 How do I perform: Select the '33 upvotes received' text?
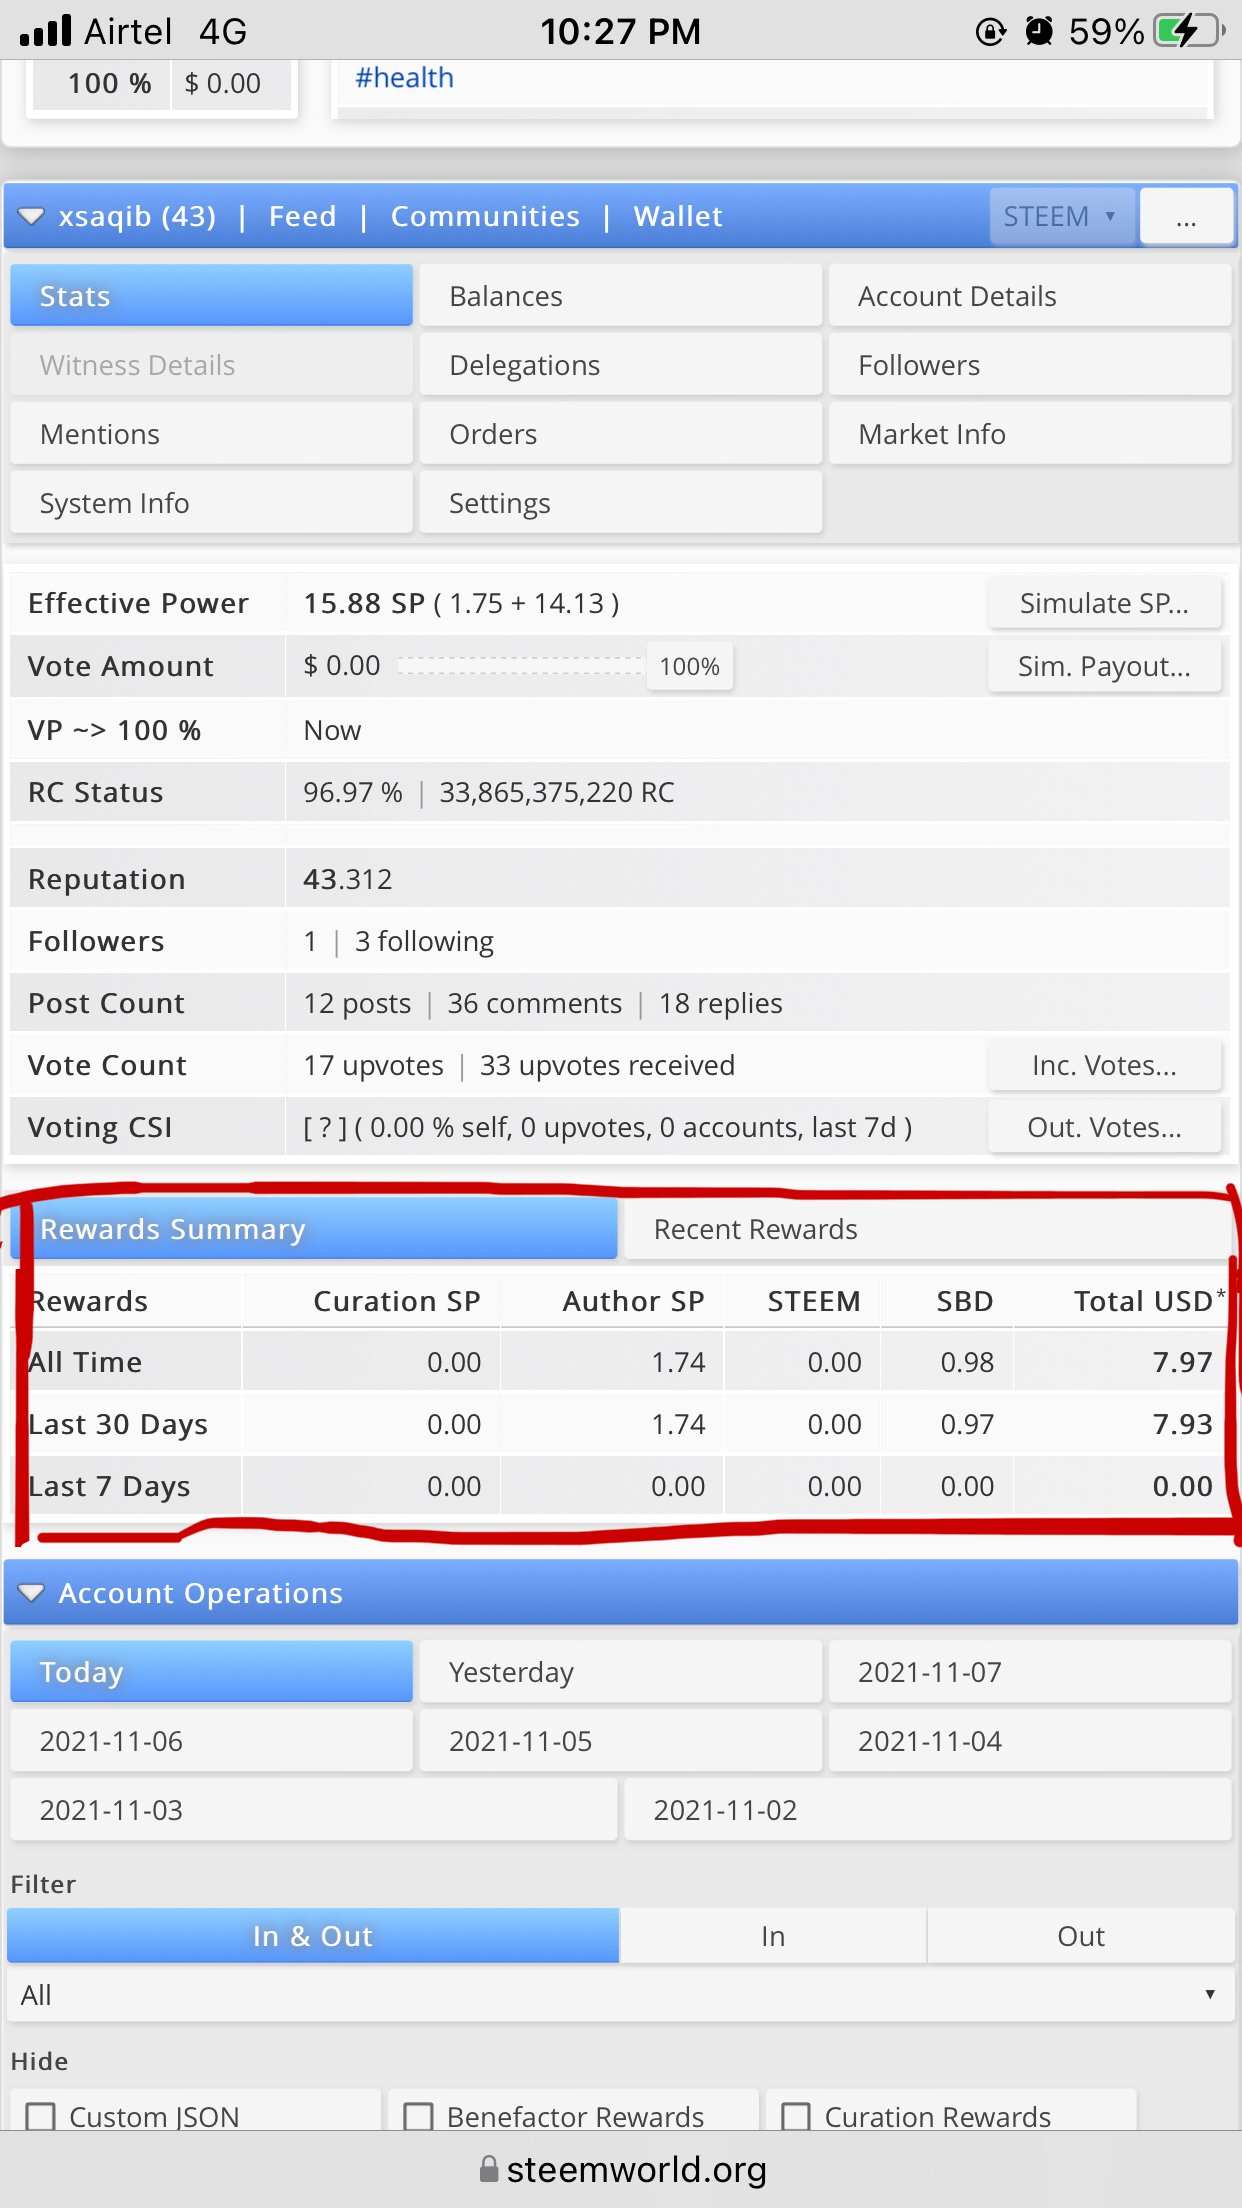[607, 1065]
